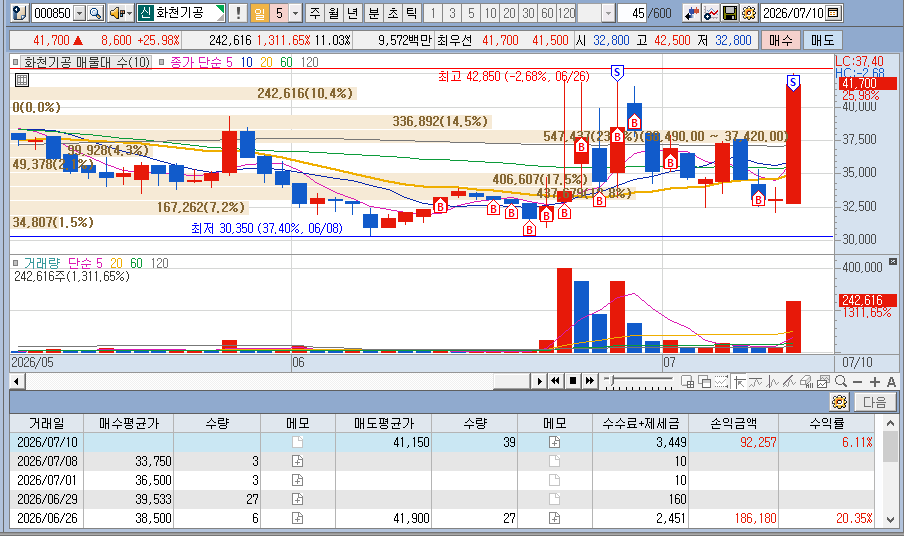Open buy memo icon in 2026/06/29 row
The image size is (904, 536).
(297, 499)
